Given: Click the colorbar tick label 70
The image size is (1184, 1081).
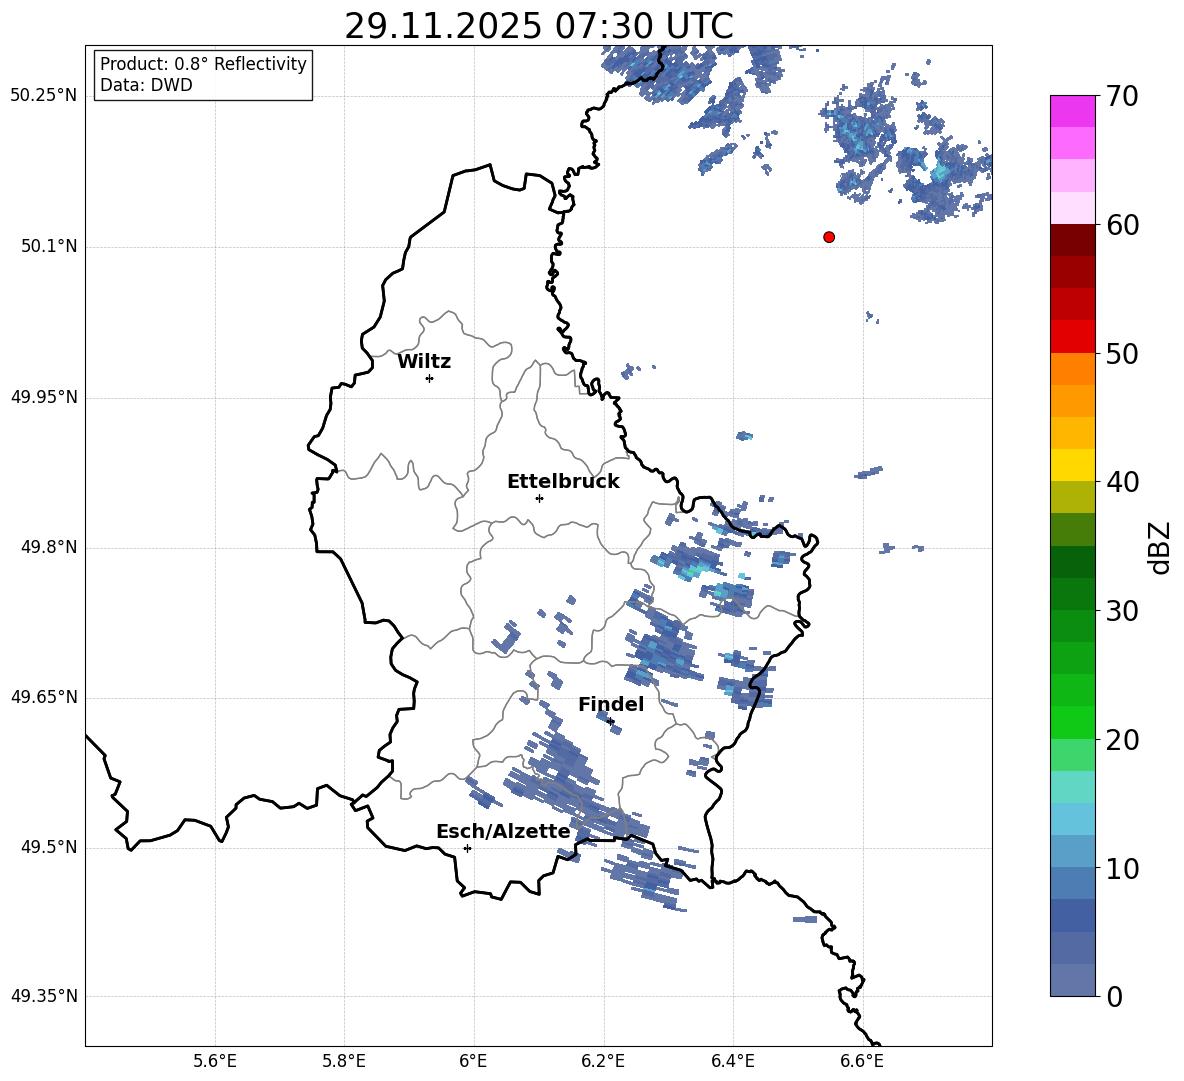Looking at the screenshot, I should click(1122, 96).
